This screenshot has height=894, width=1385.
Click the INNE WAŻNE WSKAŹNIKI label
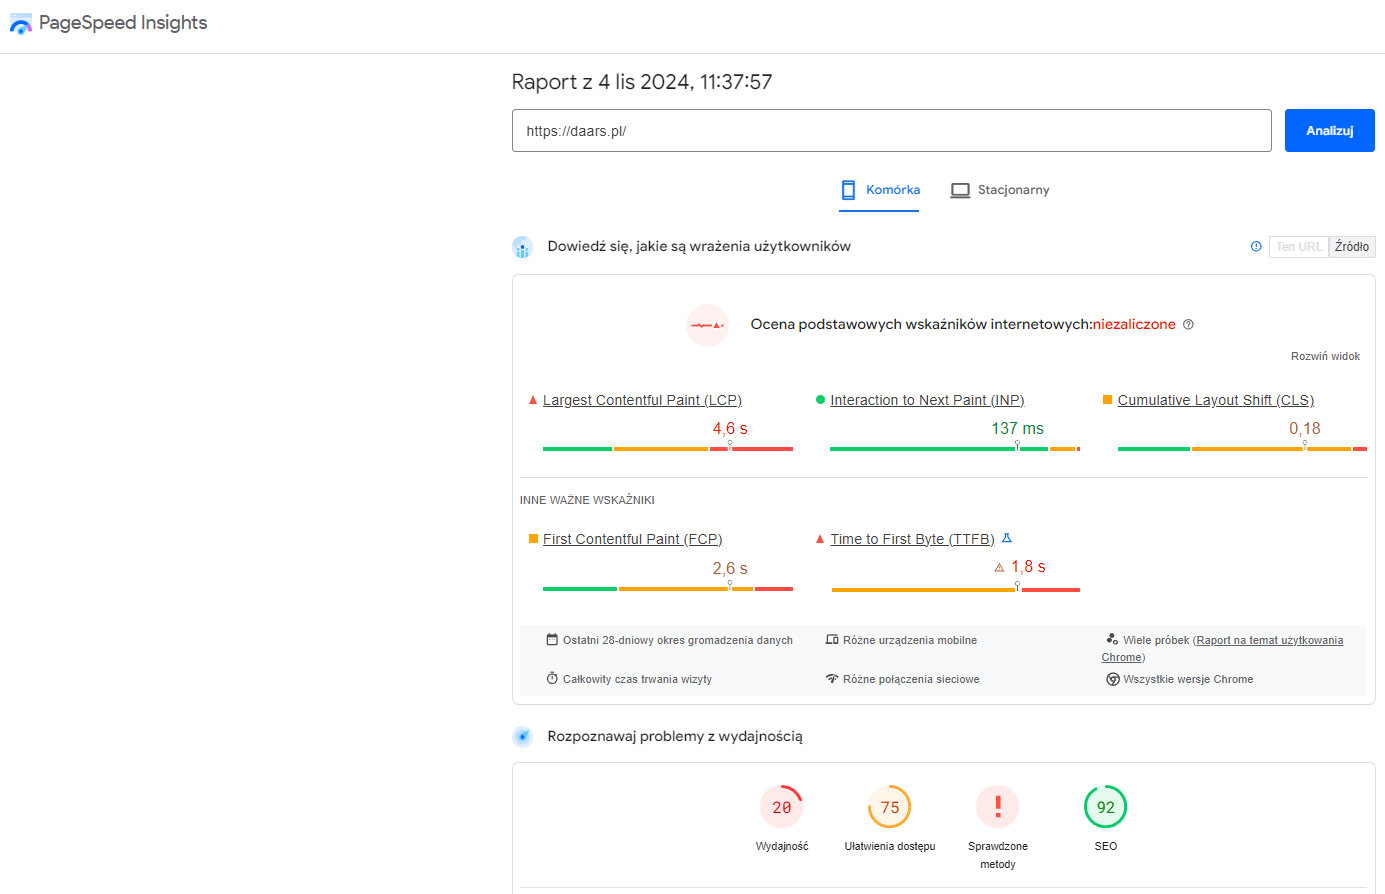pyautogui.click(x=587, y=500)
